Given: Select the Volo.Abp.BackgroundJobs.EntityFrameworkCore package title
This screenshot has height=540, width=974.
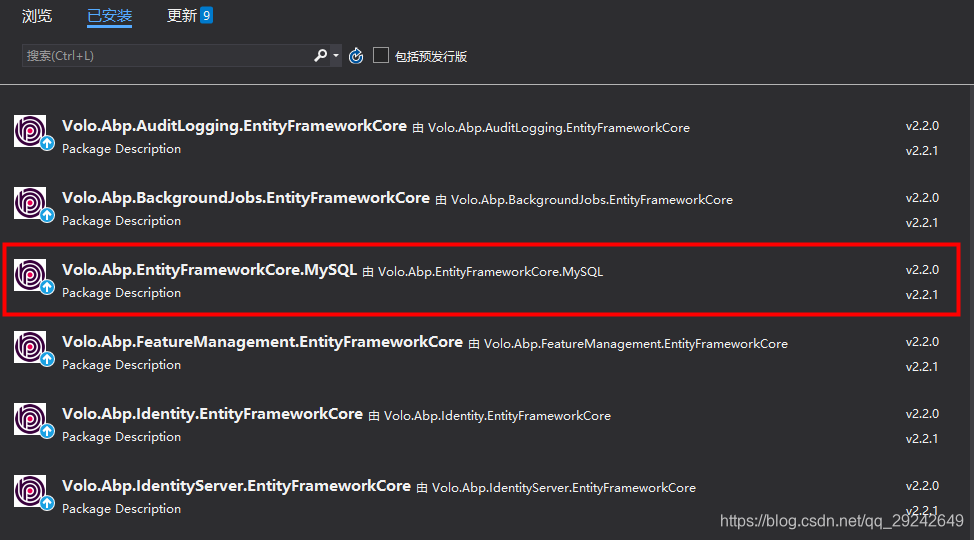Looking at the screenshot, I should 246,198.
